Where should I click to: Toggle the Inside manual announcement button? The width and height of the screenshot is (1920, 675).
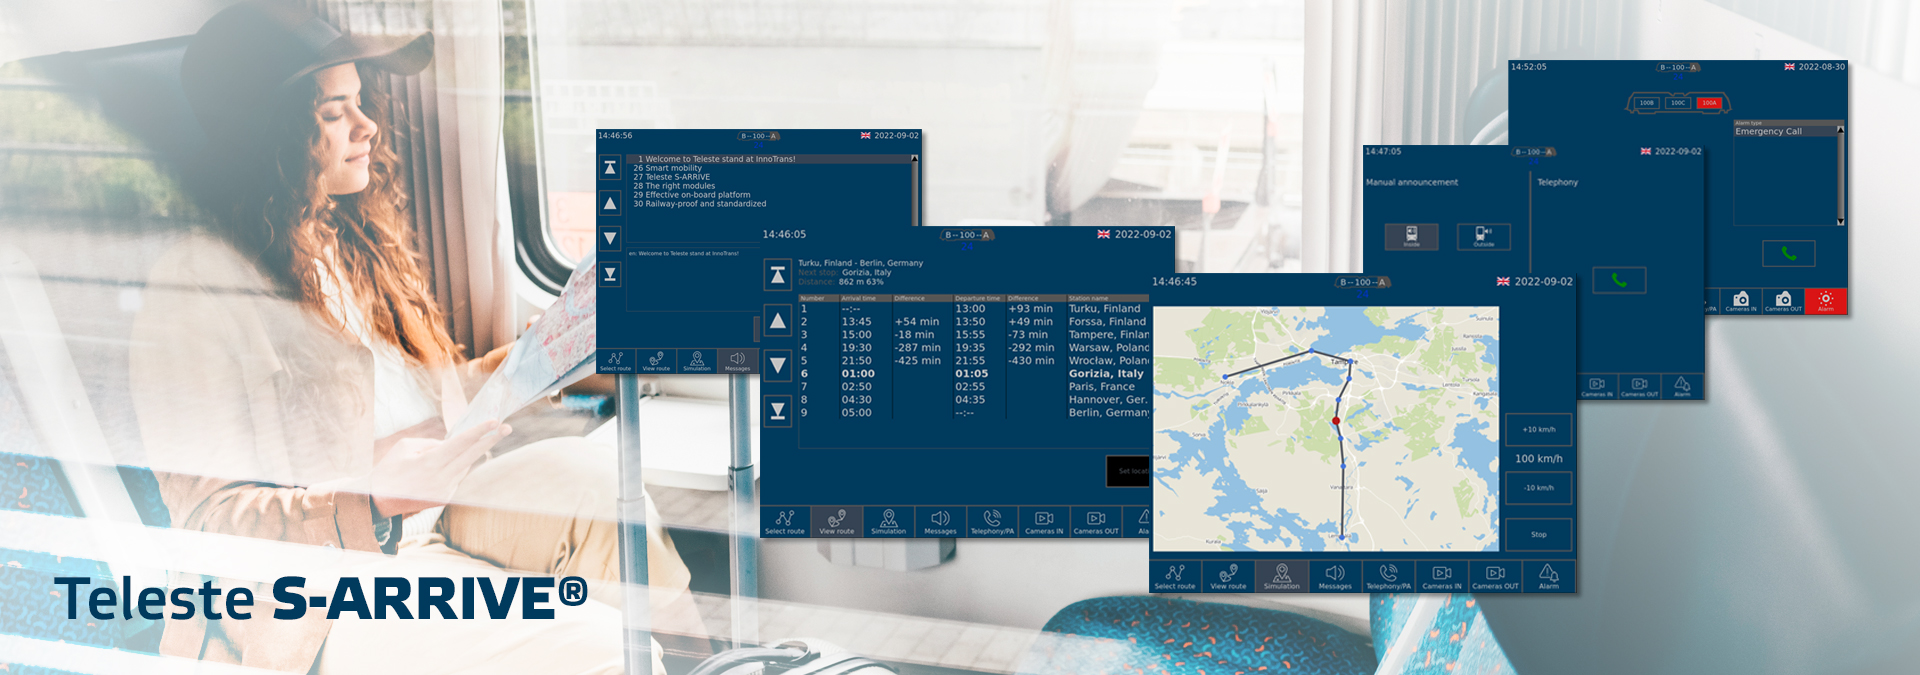tap(1411, 236)
